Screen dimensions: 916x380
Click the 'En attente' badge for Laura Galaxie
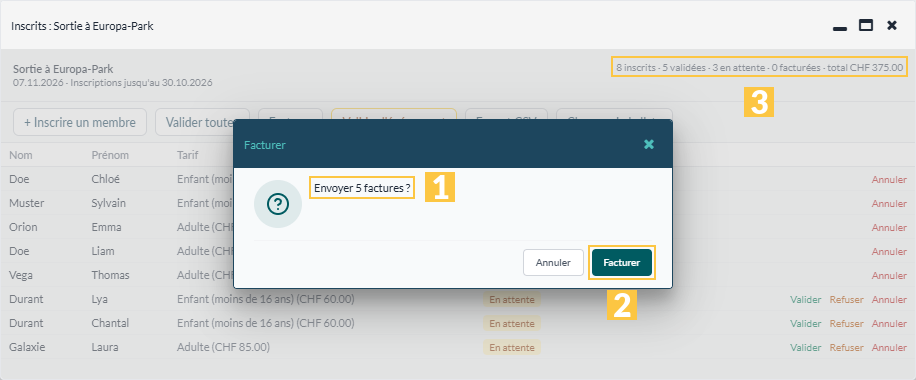[512, 347]
